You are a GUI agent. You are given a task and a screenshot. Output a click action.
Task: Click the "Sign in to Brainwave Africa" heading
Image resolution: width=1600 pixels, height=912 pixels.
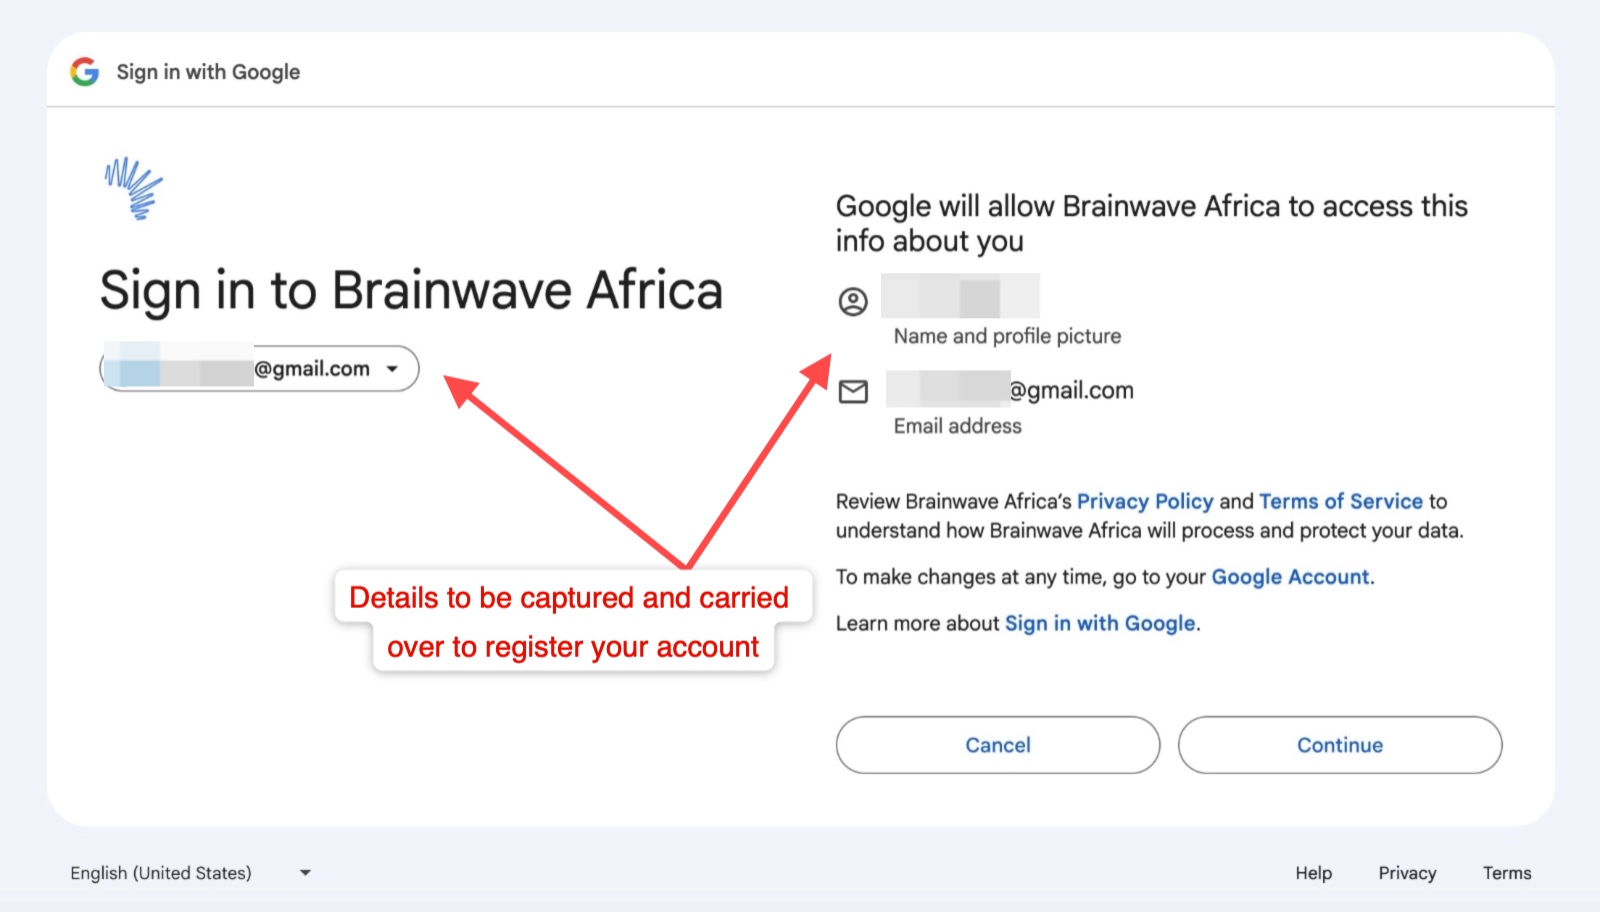click(x=411, y=291)
